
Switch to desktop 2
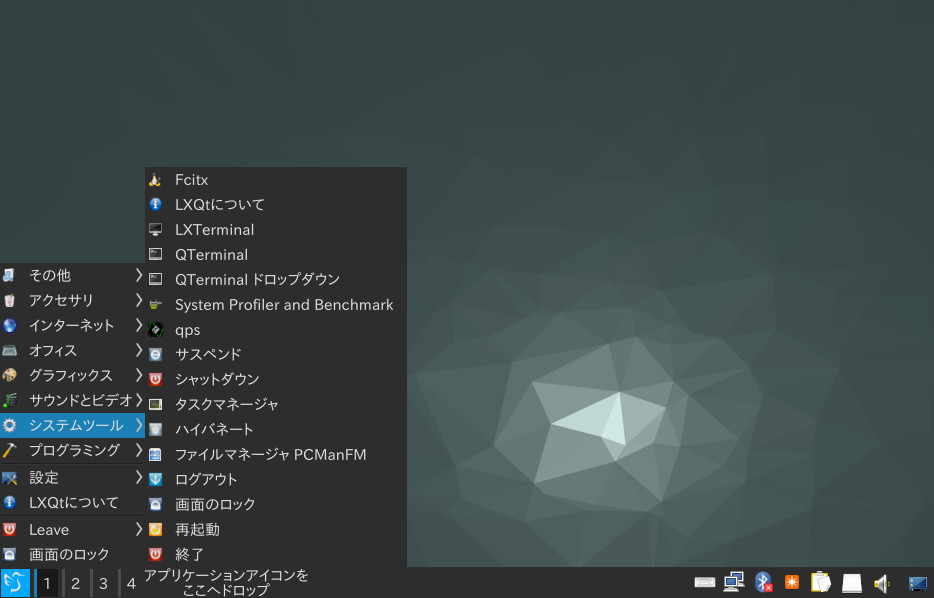(x=75, y=583)
